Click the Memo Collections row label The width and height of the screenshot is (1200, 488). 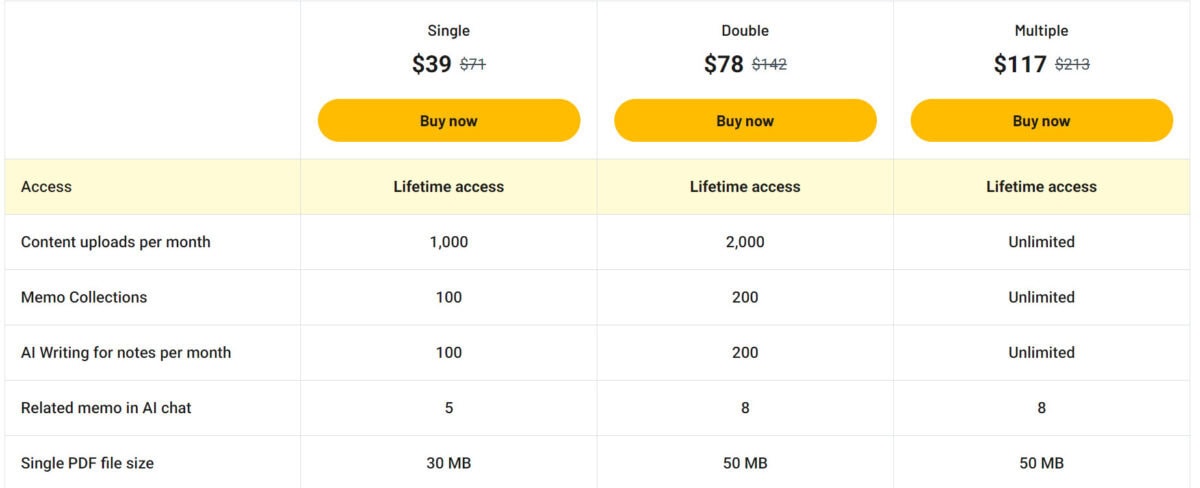pos(84,297)
